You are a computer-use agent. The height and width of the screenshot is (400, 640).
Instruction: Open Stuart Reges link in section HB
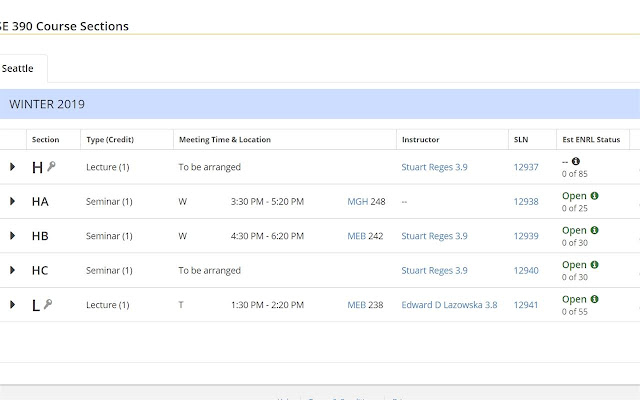pyautogui.click(x=434, y=236)
